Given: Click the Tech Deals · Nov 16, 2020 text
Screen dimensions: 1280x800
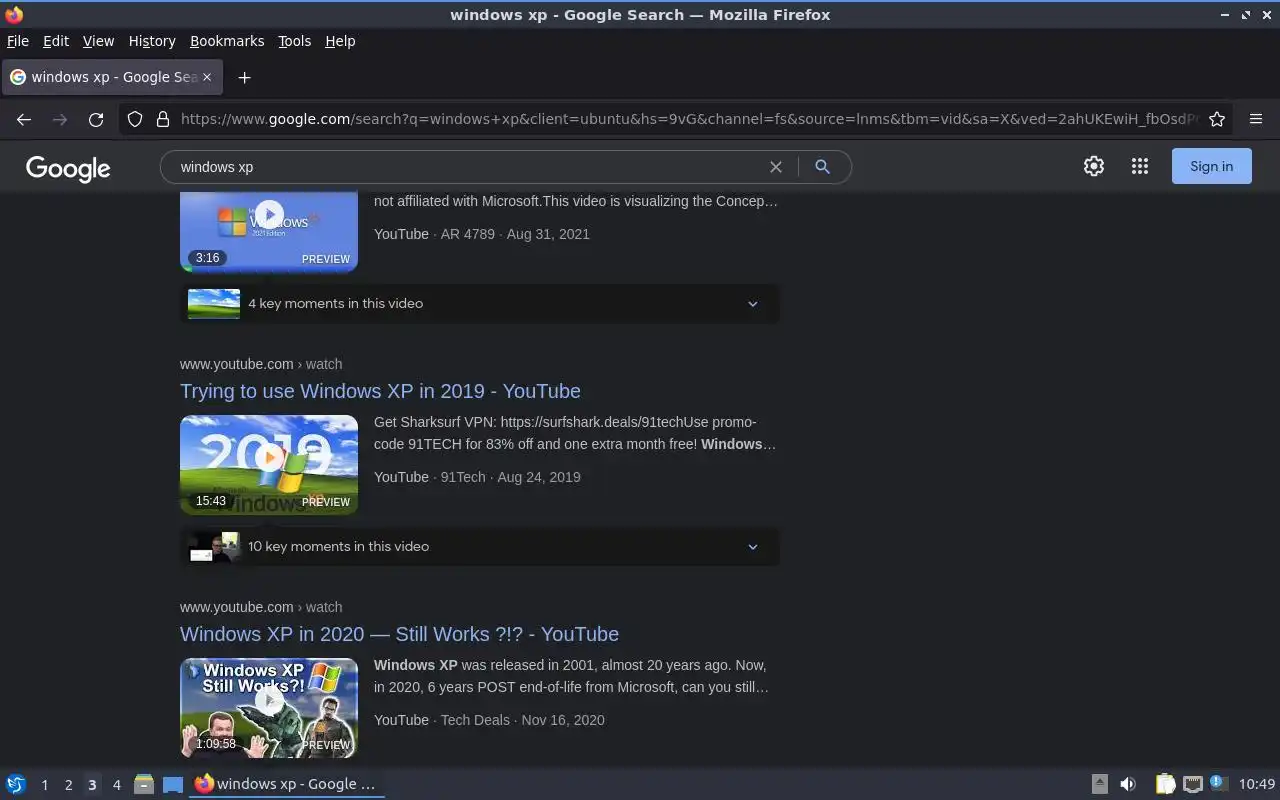Looking at the screenshot, I should point(523,720).
